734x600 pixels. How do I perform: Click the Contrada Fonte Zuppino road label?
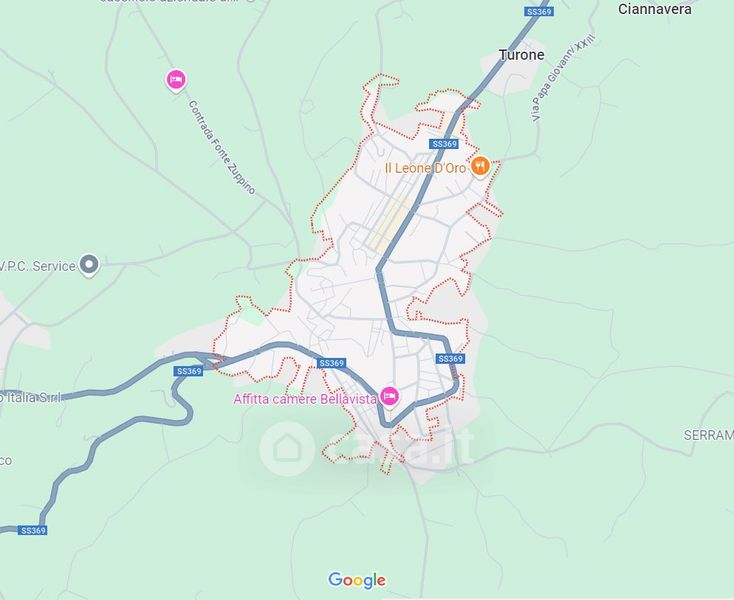pos(222,147)
